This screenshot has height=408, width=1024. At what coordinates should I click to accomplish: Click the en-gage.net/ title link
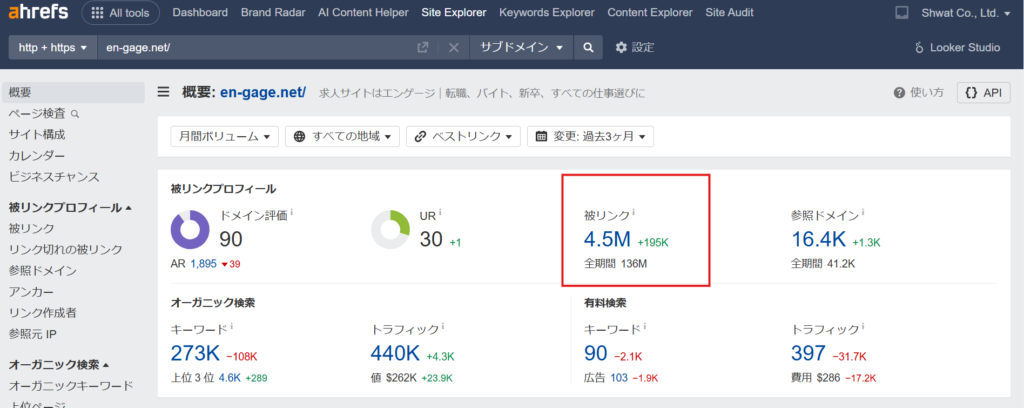tap(263, 93)
